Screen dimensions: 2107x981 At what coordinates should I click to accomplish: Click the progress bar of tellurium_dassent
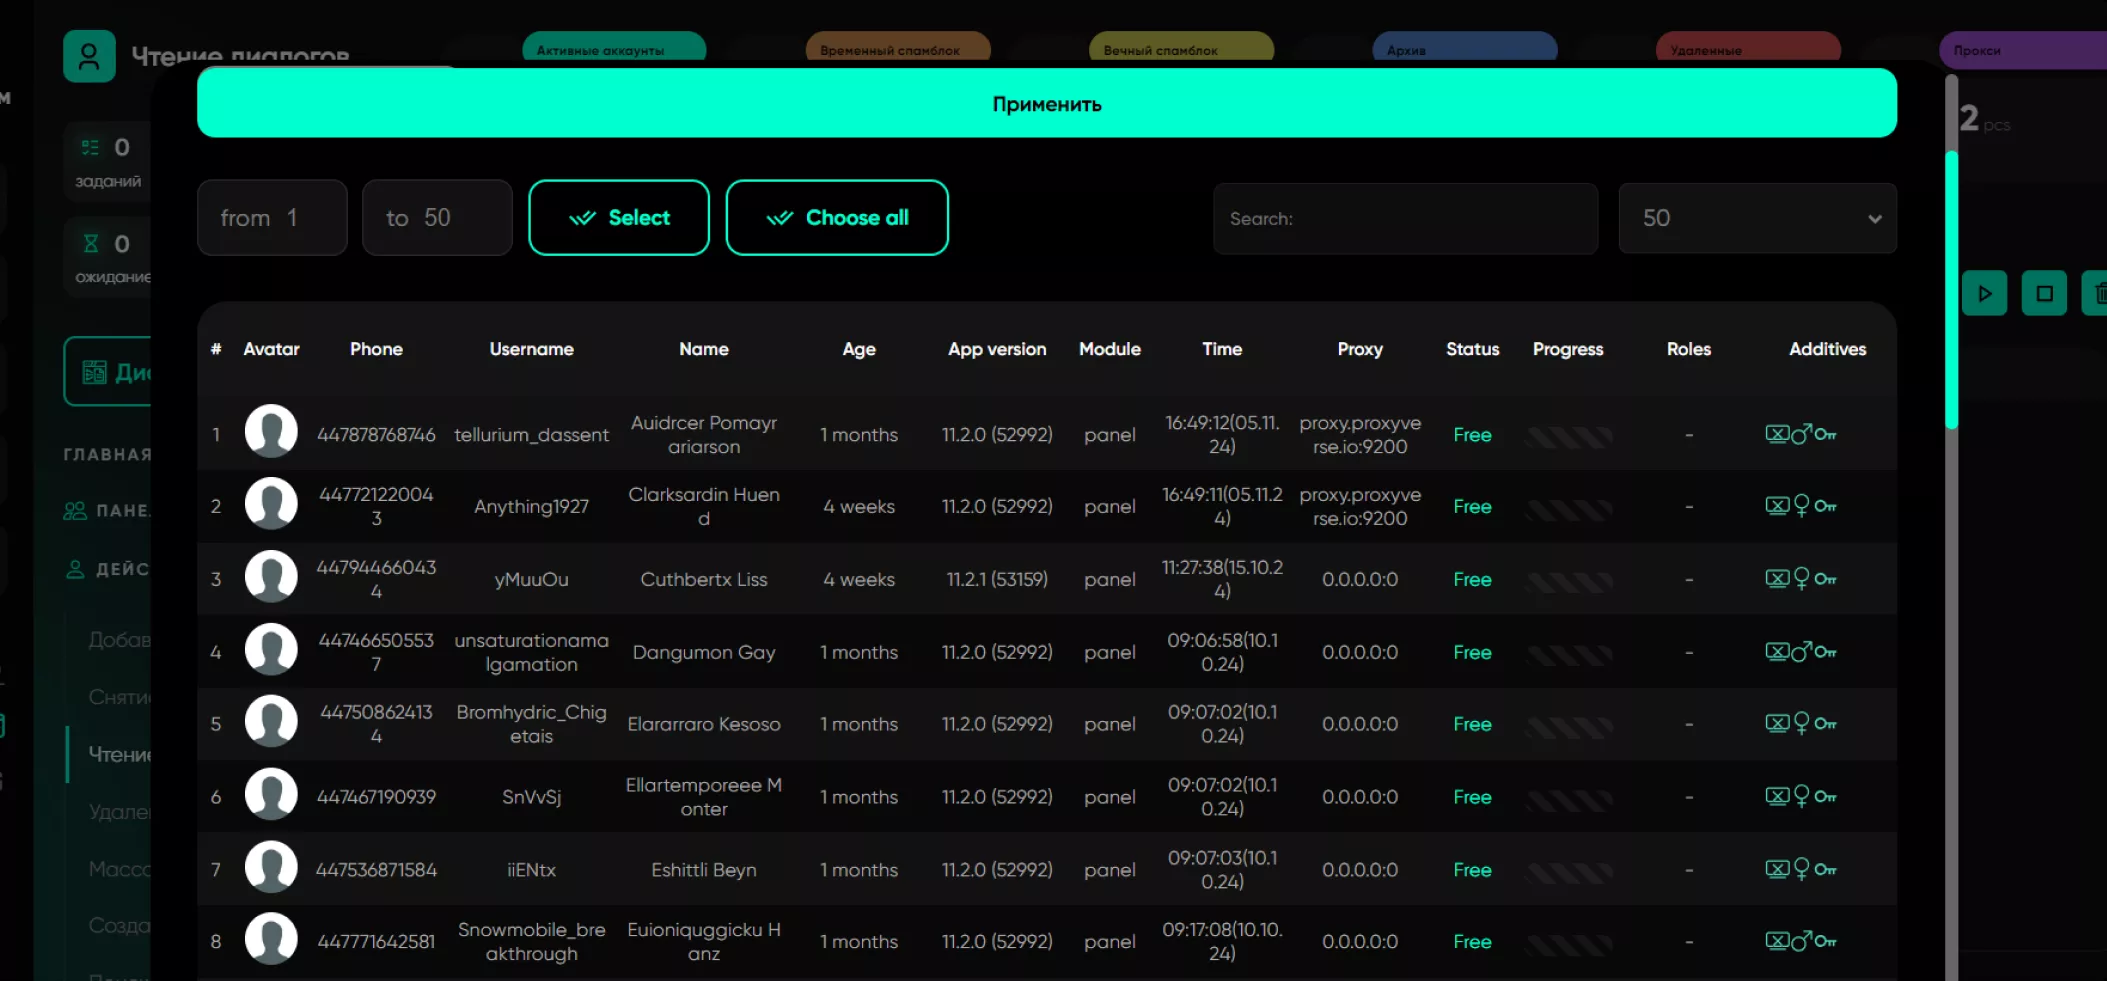click(x=1568, y=436)
